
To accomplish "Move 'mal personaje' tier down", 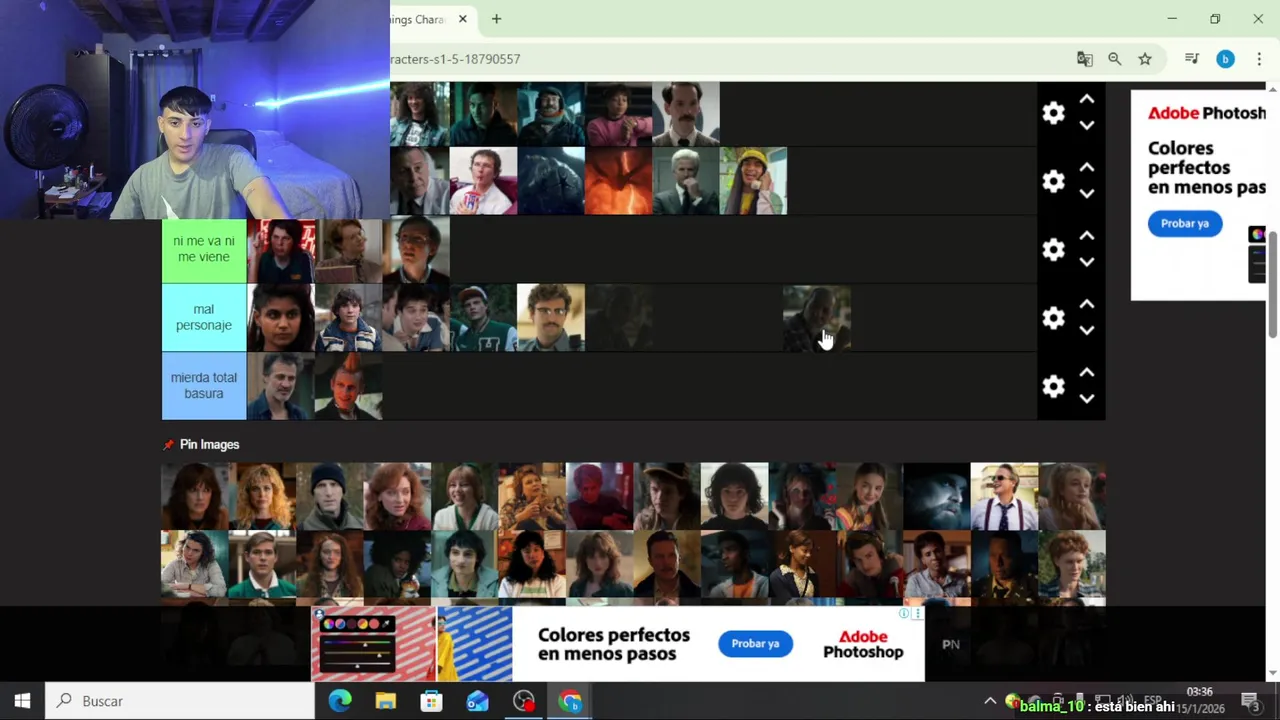I will pyautogui.click(x=1087, y=330).
